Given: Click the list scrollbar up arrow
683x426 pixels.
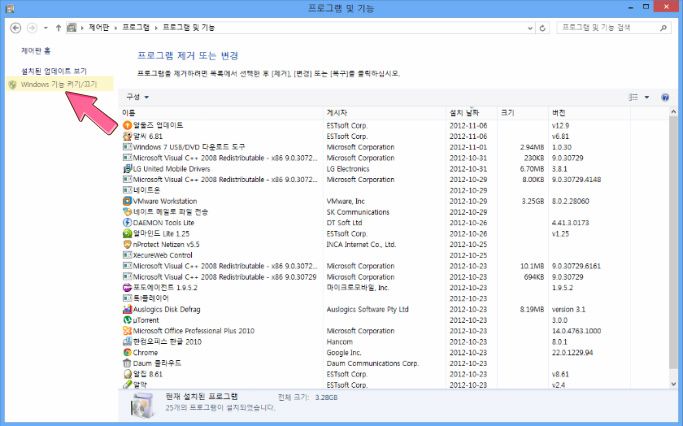Looking at the screenshot, I should [673, 113].
